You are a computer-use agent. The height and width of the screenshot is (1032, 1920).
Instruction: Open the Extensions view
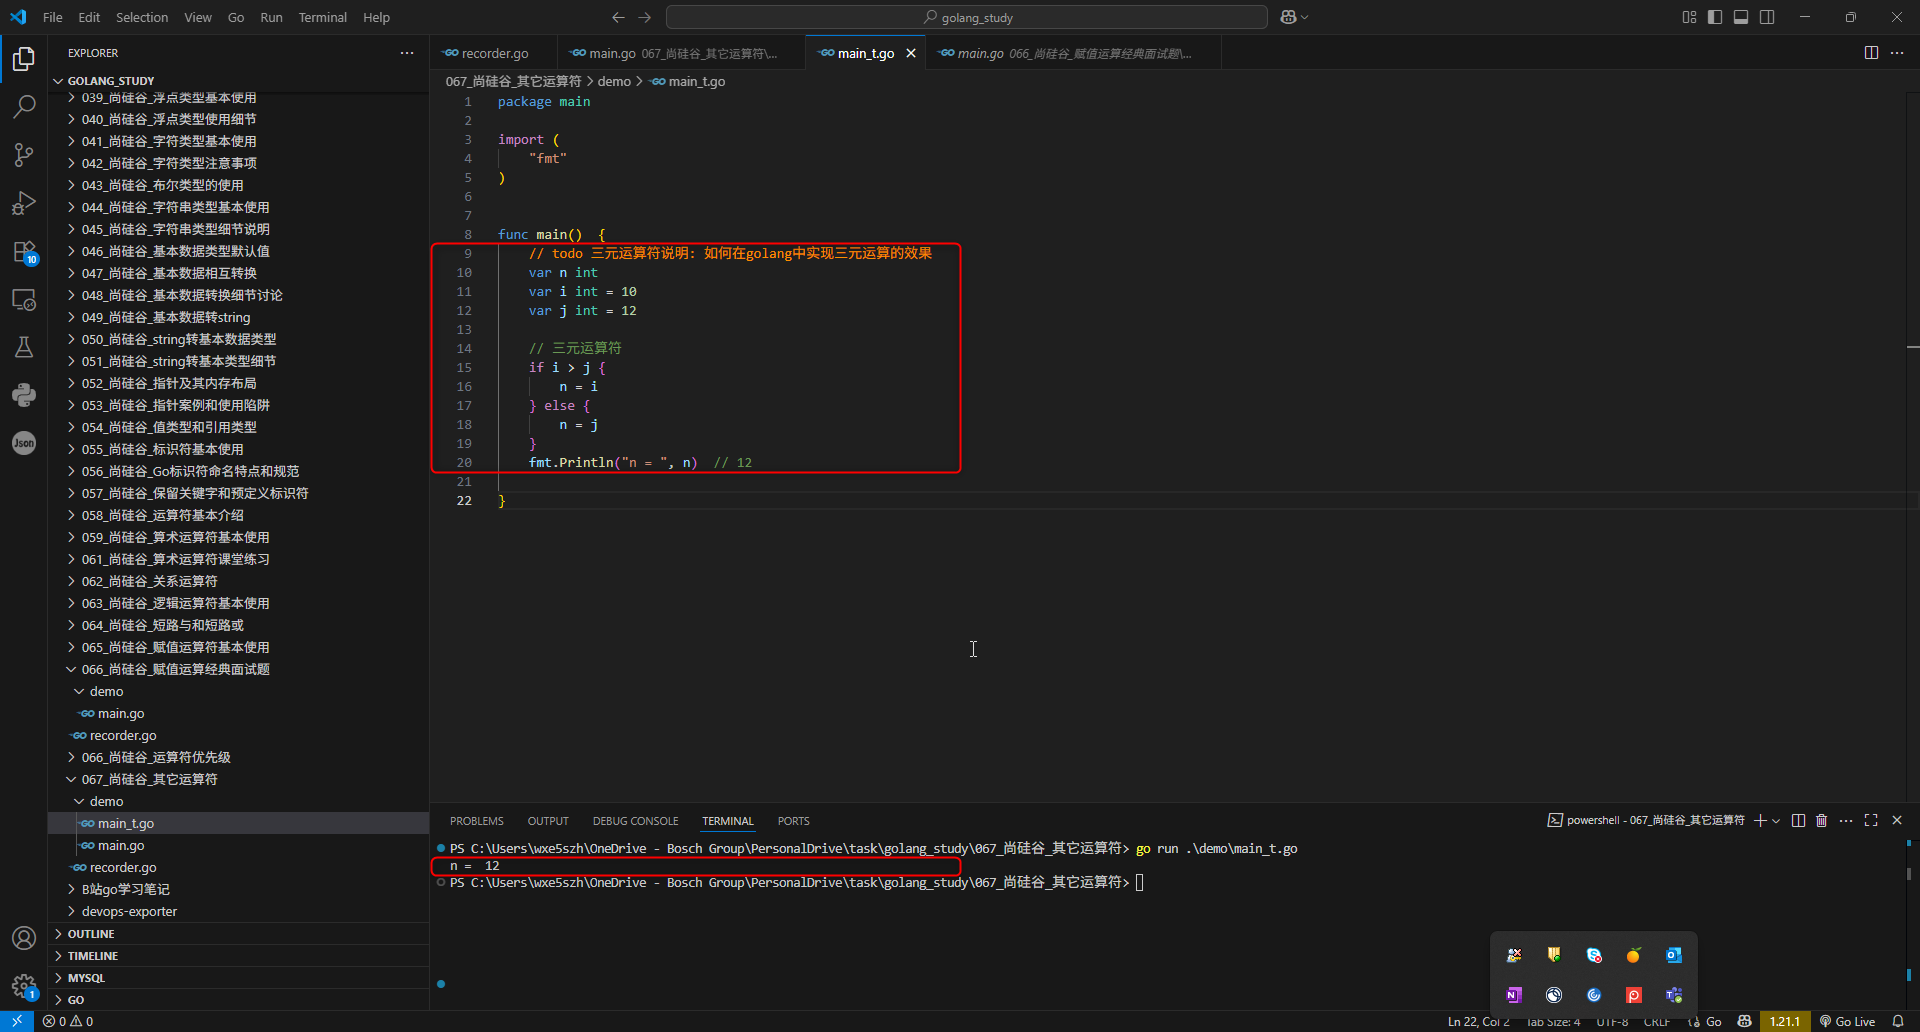(24, 251)
